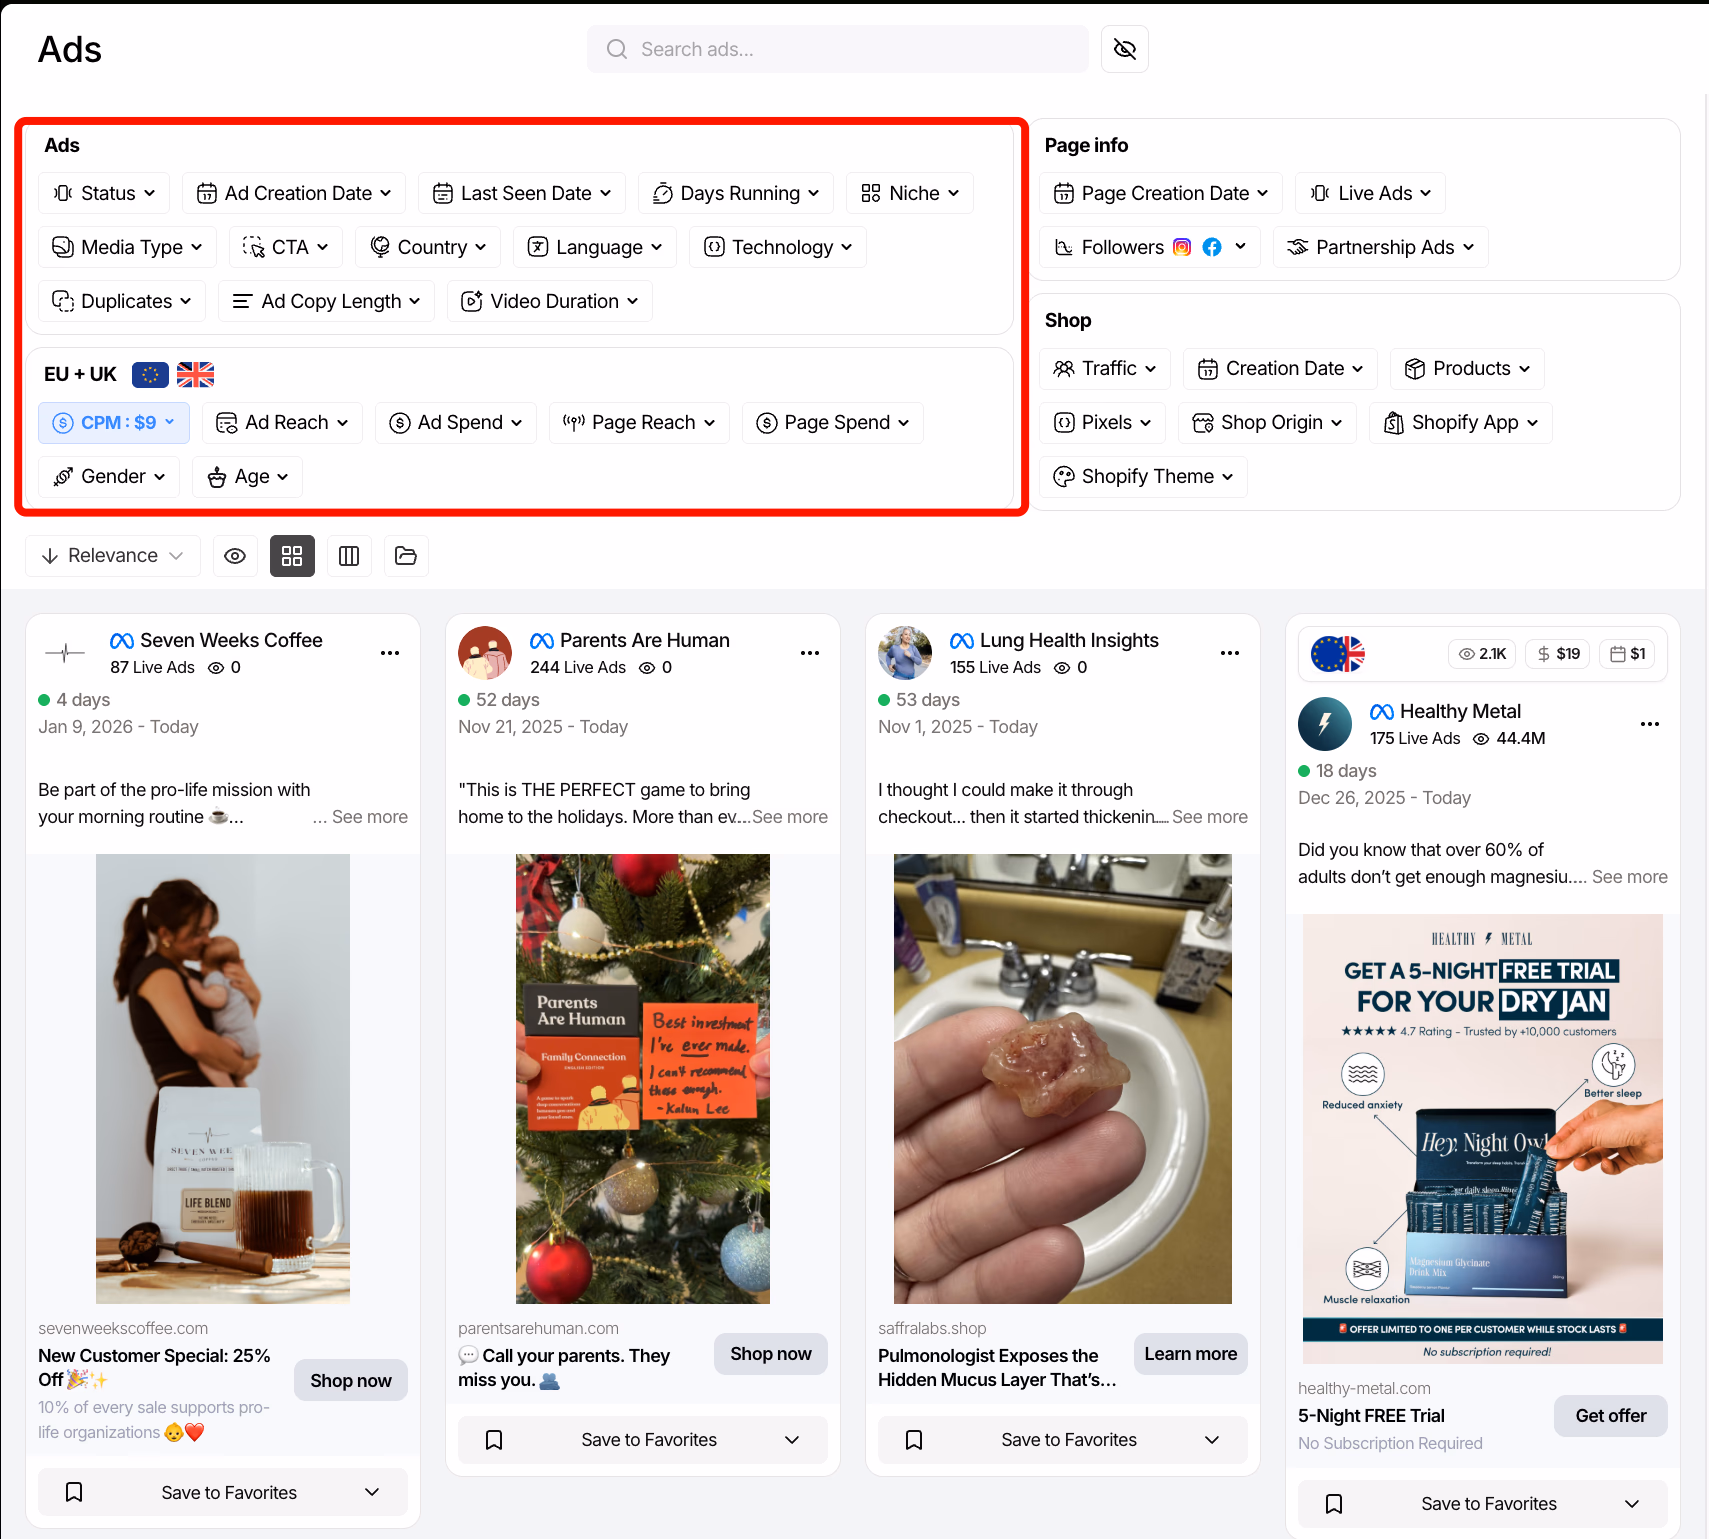Expand See more on Healthy Metal text
Image resolution: width=1709 pixels, height=1539 pixels.
(x=1629, y=877)
